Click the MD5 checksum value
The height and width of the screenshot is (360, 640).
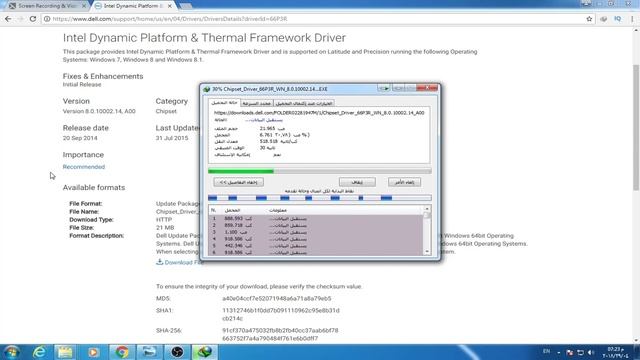tap(276, 299)
